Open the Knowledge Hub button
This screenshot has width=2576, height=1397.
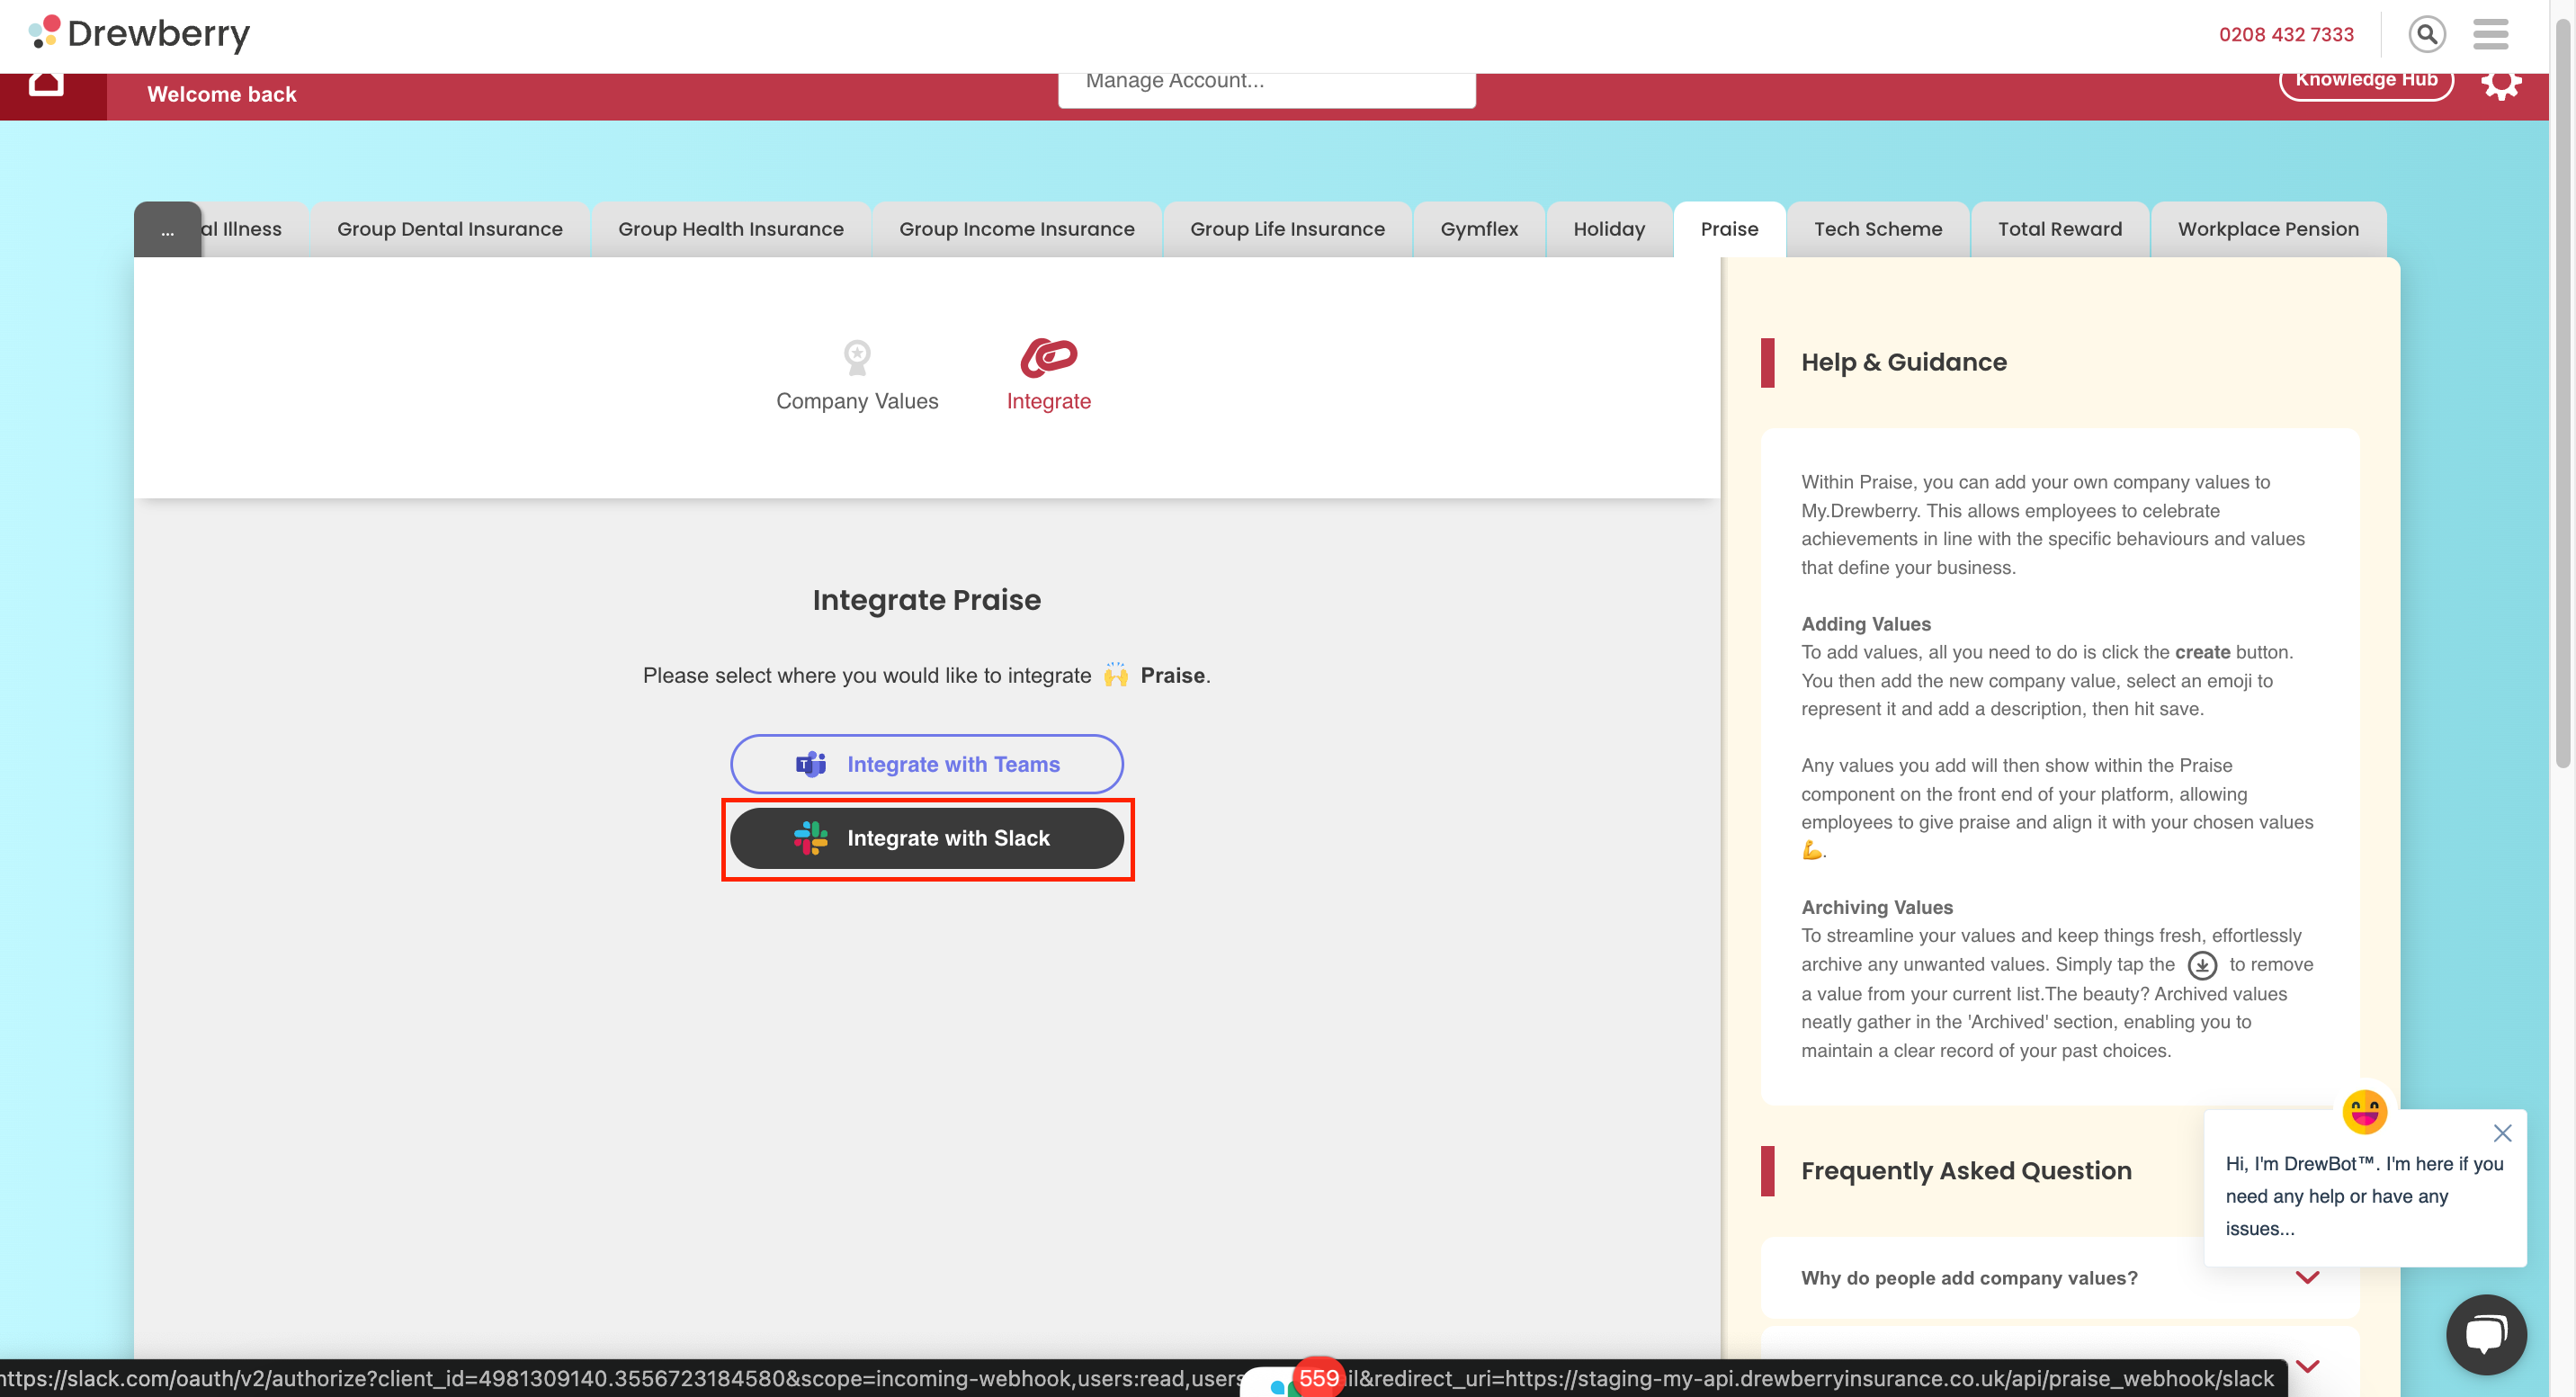point(2366,82)
